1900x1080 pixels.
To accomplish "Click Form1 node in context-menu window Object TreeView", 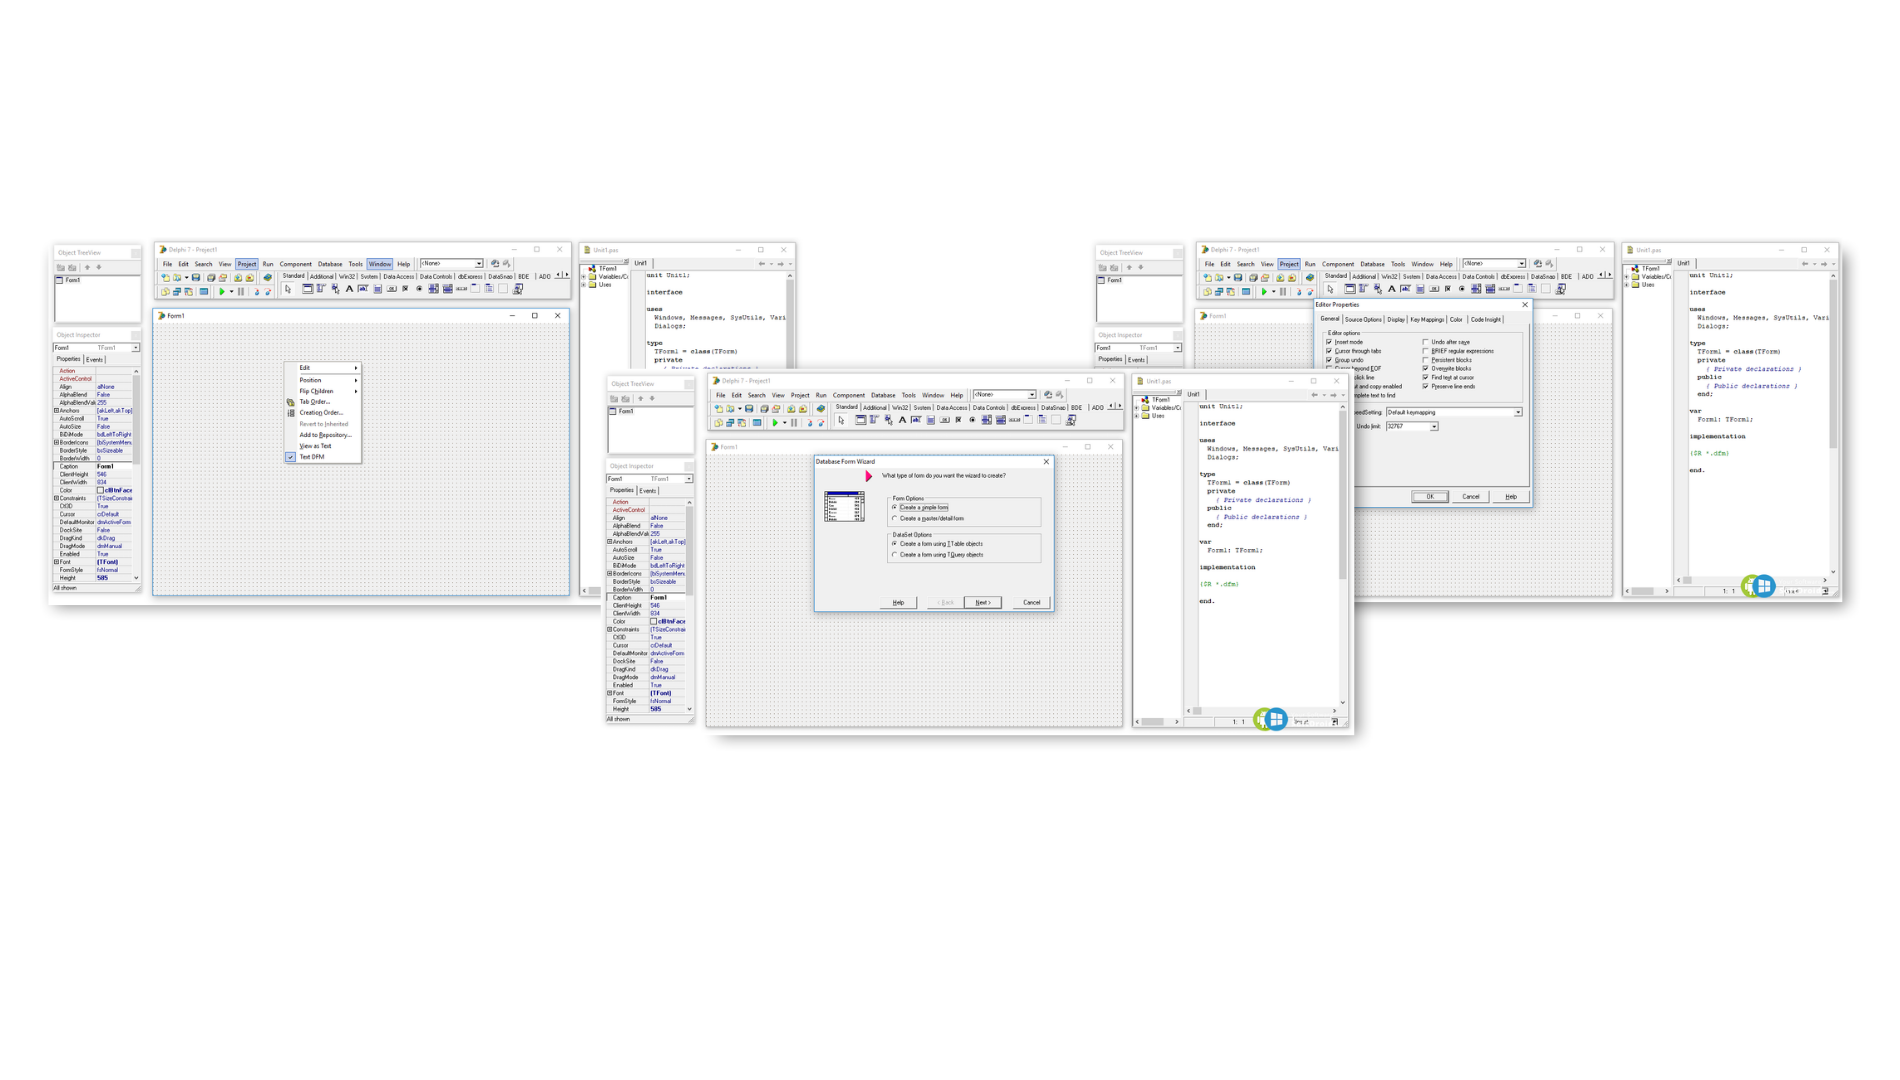I will point(73,280).
